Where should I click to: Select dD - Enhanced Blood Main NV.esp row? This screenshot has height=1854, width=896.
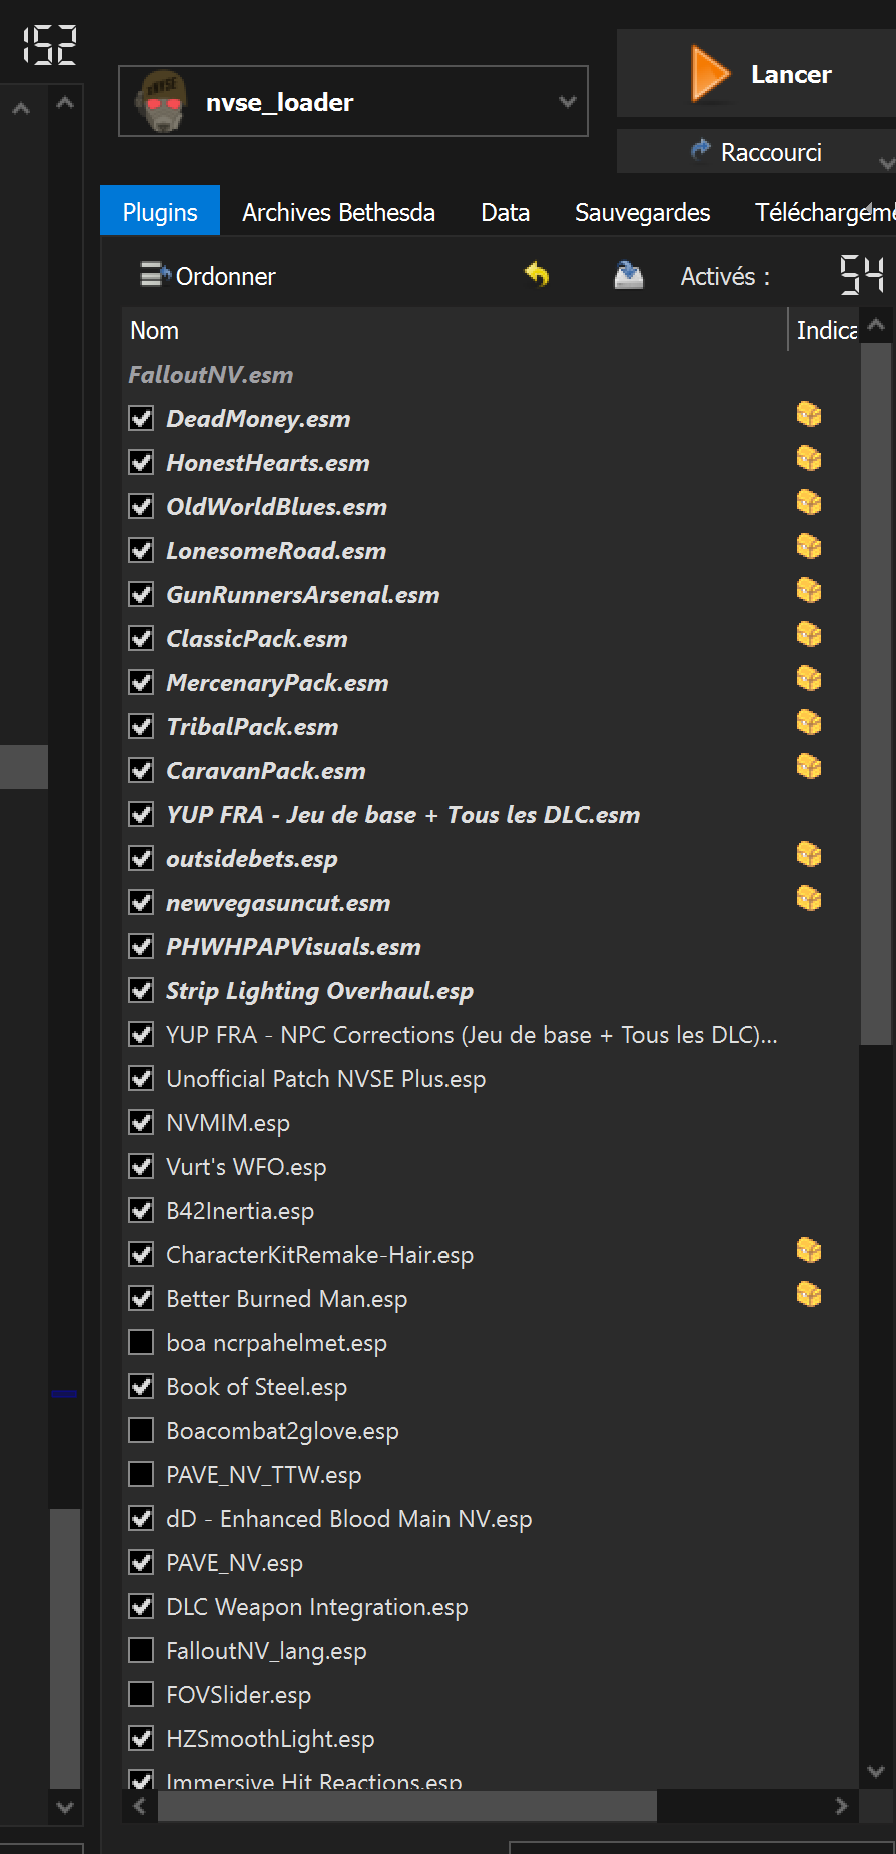490,1518
